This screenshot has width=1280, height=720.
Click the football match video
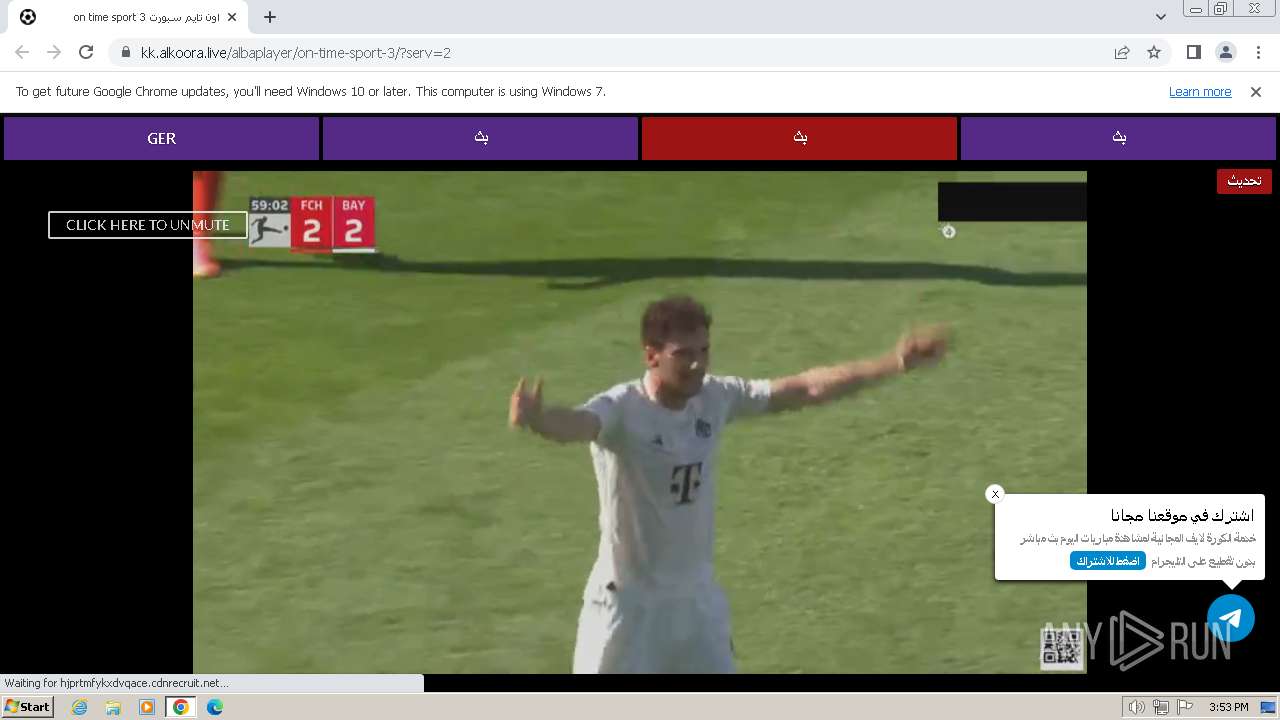pos(640,422)
